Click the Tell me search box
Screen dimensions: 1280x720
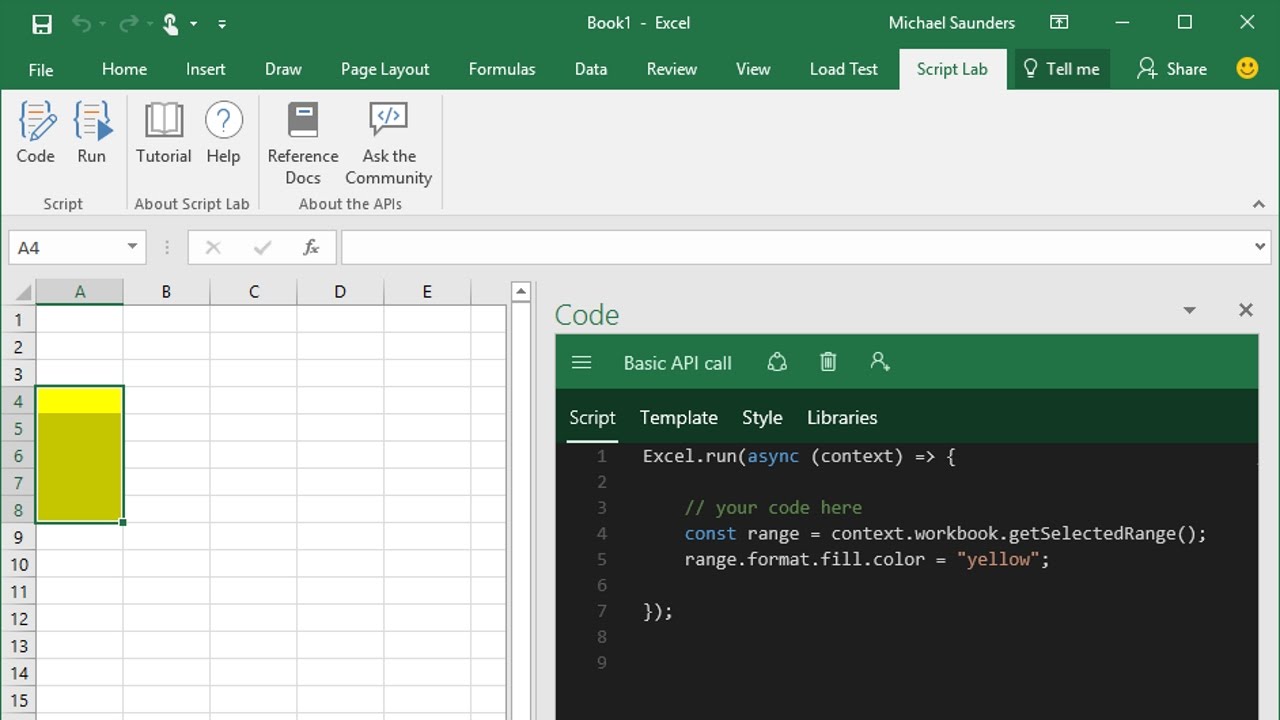(1061, 69)
